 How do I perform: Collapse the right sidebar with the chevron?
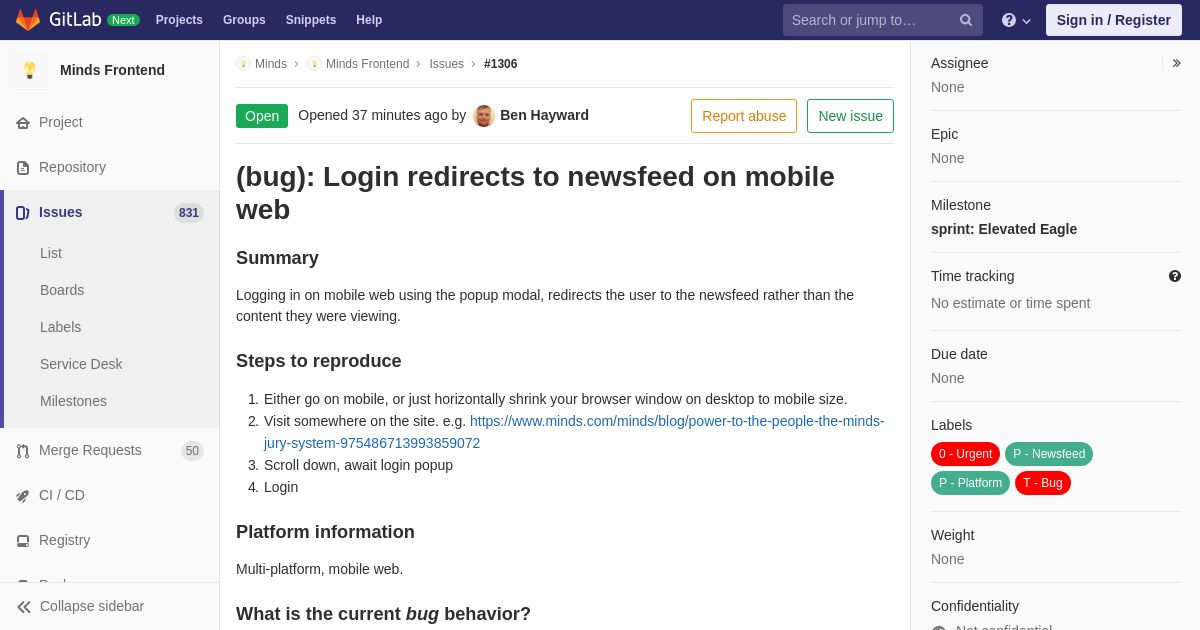click(x=1176, y=63)
